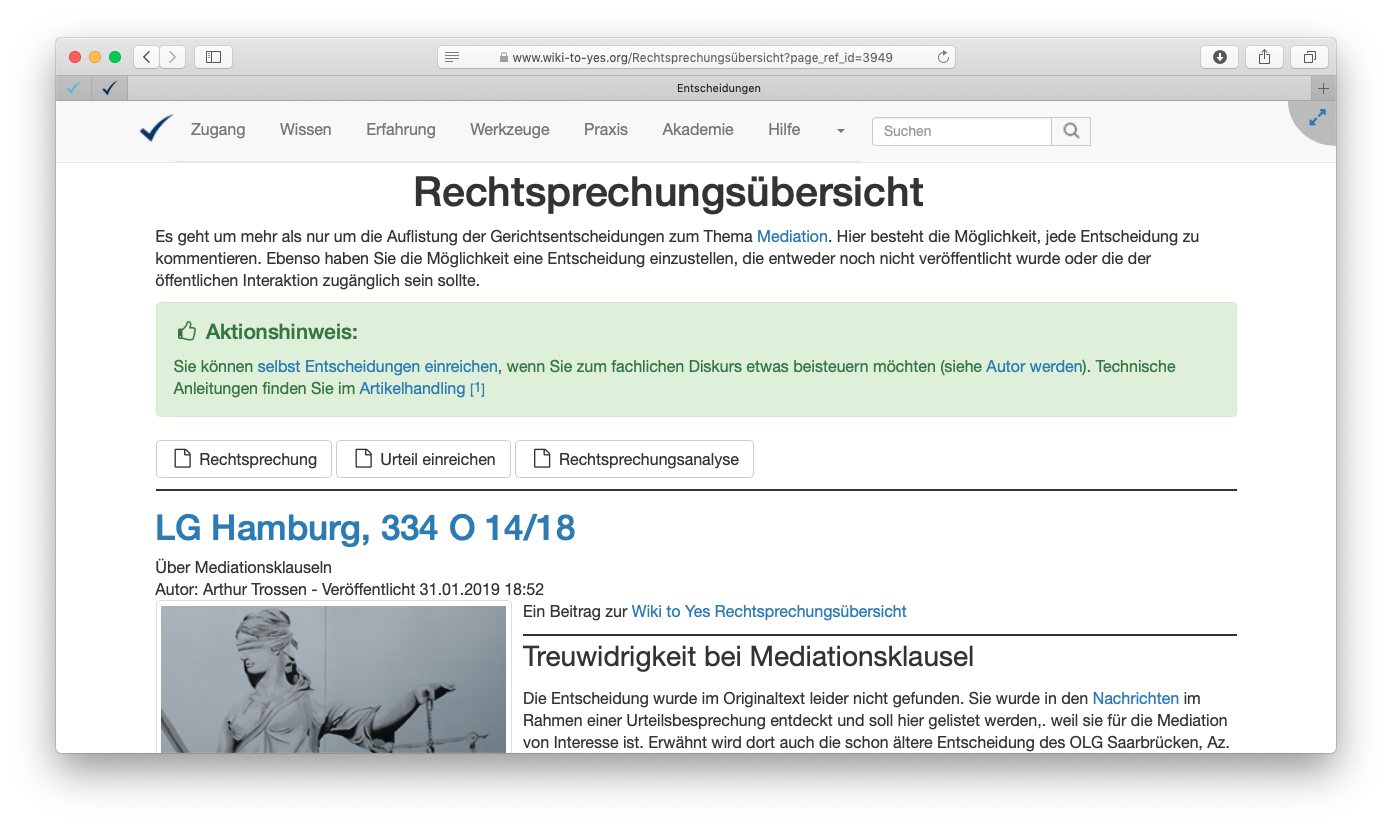Show all tabs overview icon

coord(1309,57)
